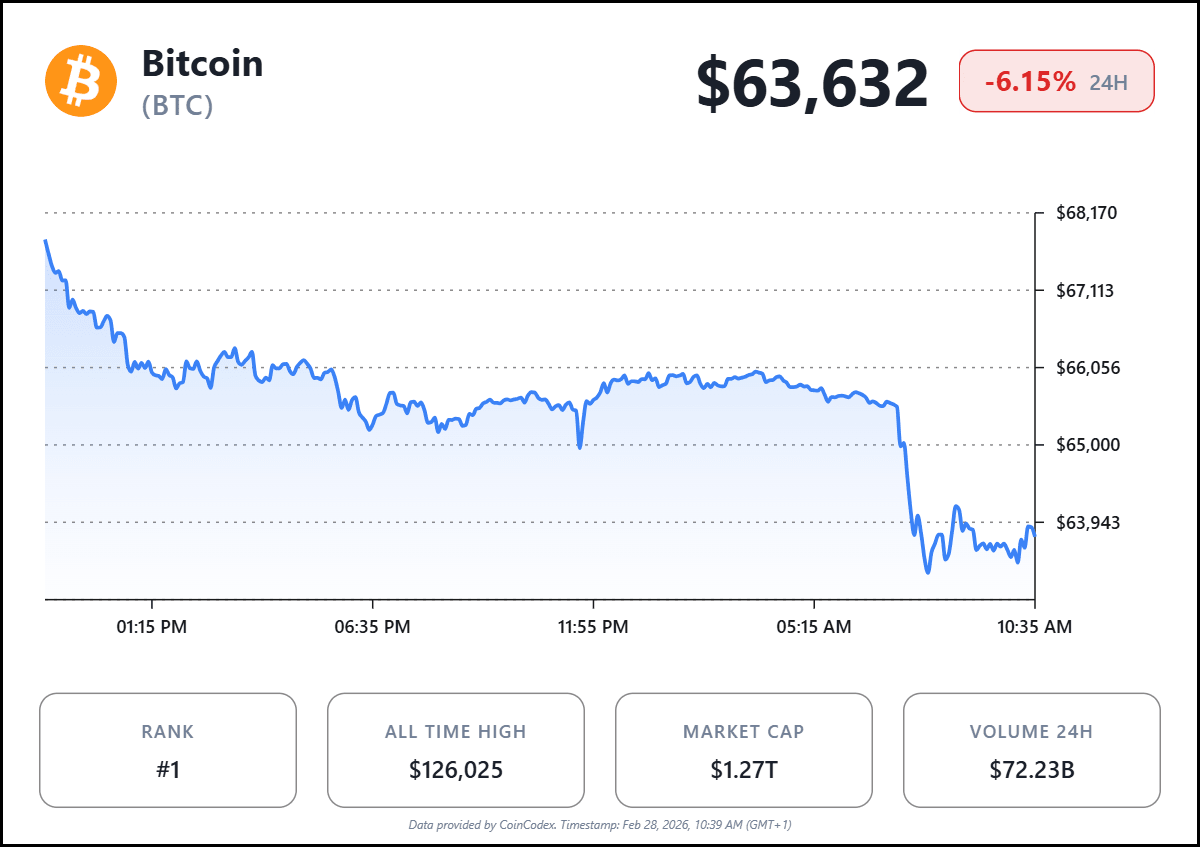Click the 06:35 PM time marker
The image size is (1200, 847).
coord(373,627)
